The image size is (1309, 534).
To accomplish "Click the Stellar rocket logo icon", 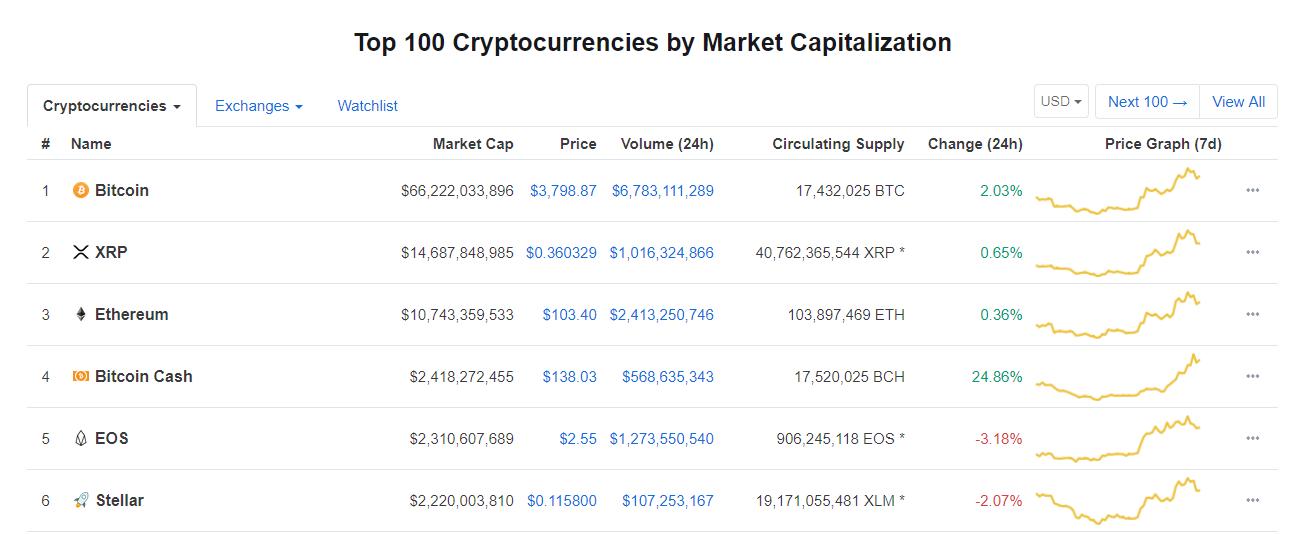I will (81, 500).
